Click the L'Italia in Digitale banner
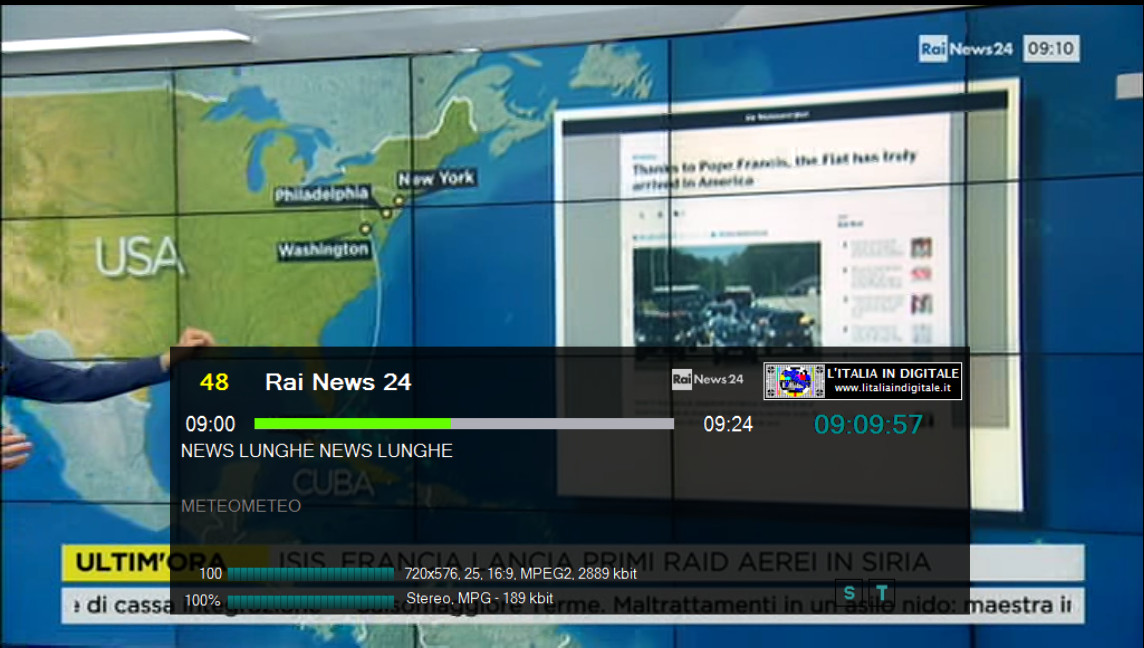The width and height of the screenshot is (1144, 648). click(x=862, y=381)
